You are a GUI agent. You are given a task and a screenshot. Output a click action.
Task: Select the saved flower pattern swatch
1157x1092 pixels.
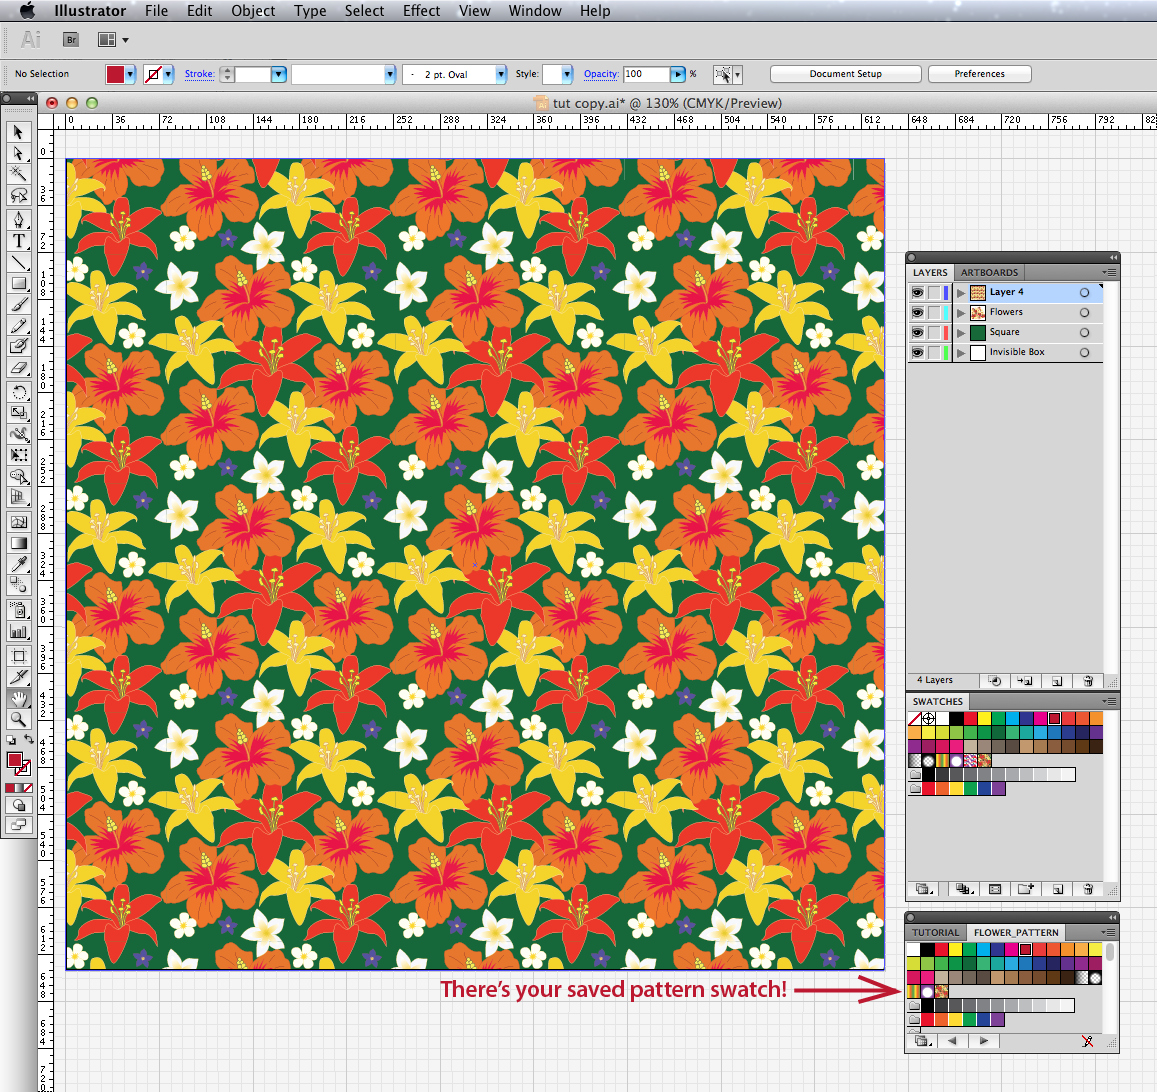[x=941, y=990]
